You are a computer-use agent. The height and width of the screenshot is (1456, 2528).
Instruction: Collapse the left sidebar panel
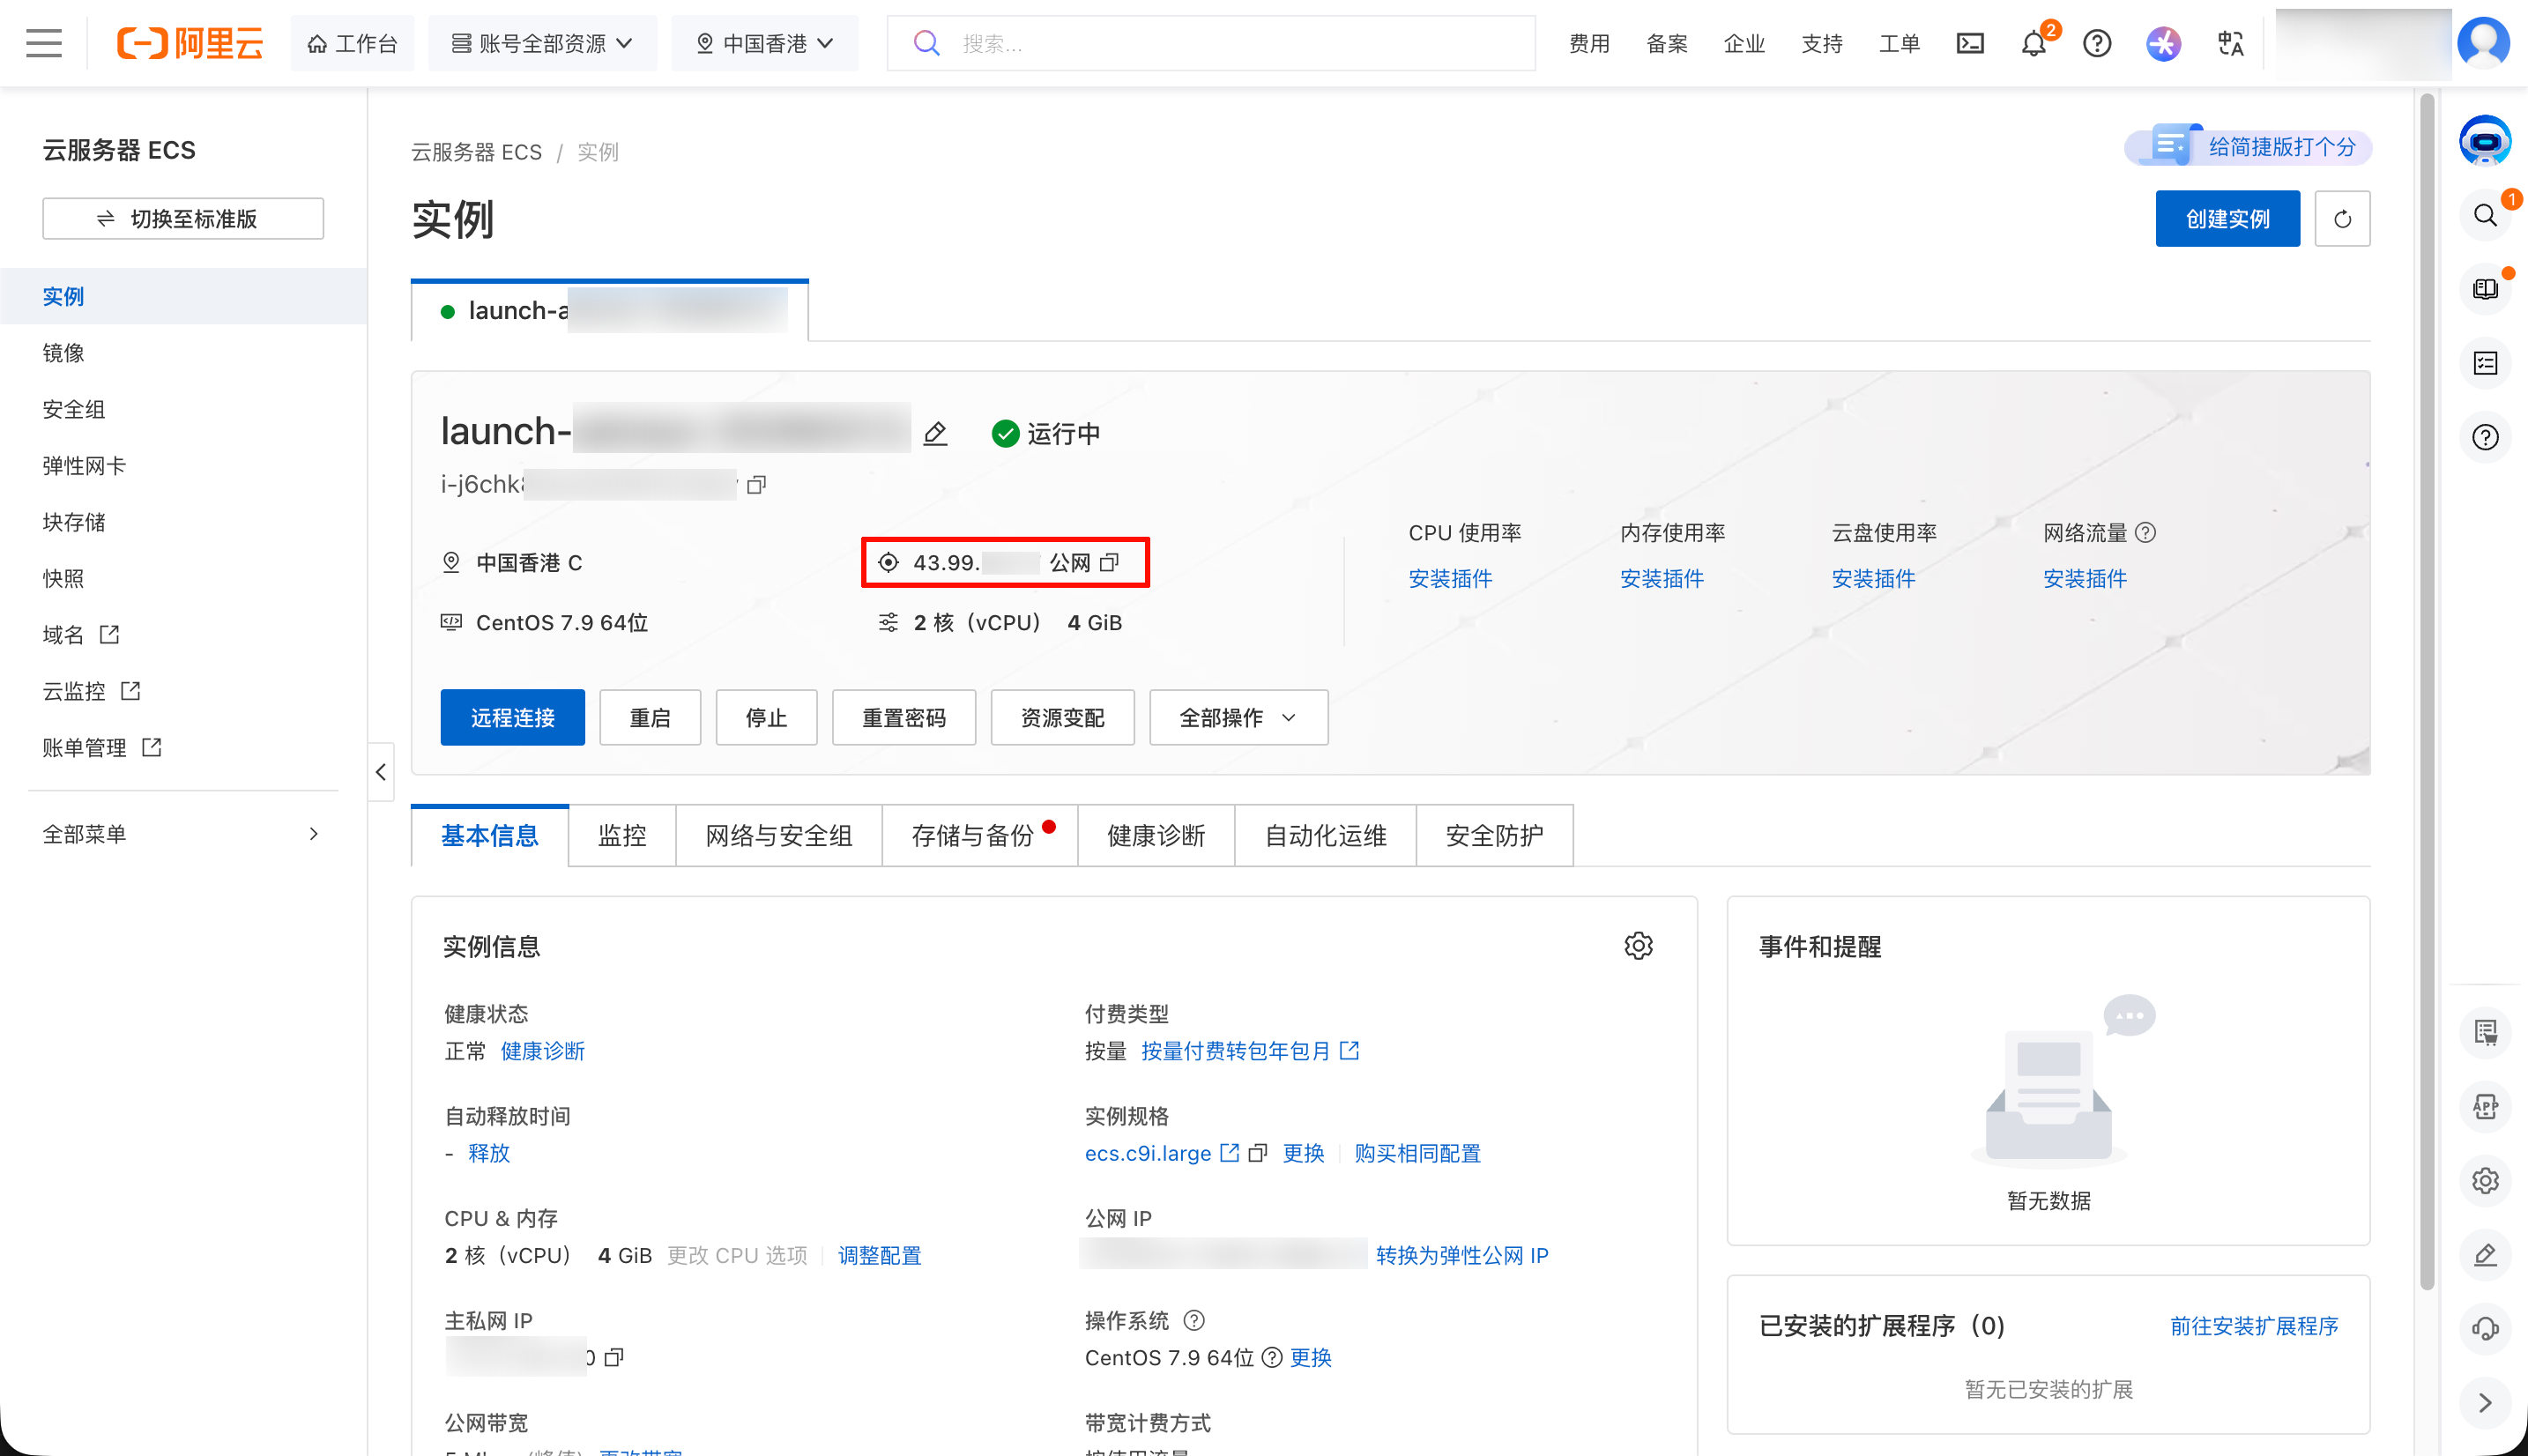click(x=381, y=772)
